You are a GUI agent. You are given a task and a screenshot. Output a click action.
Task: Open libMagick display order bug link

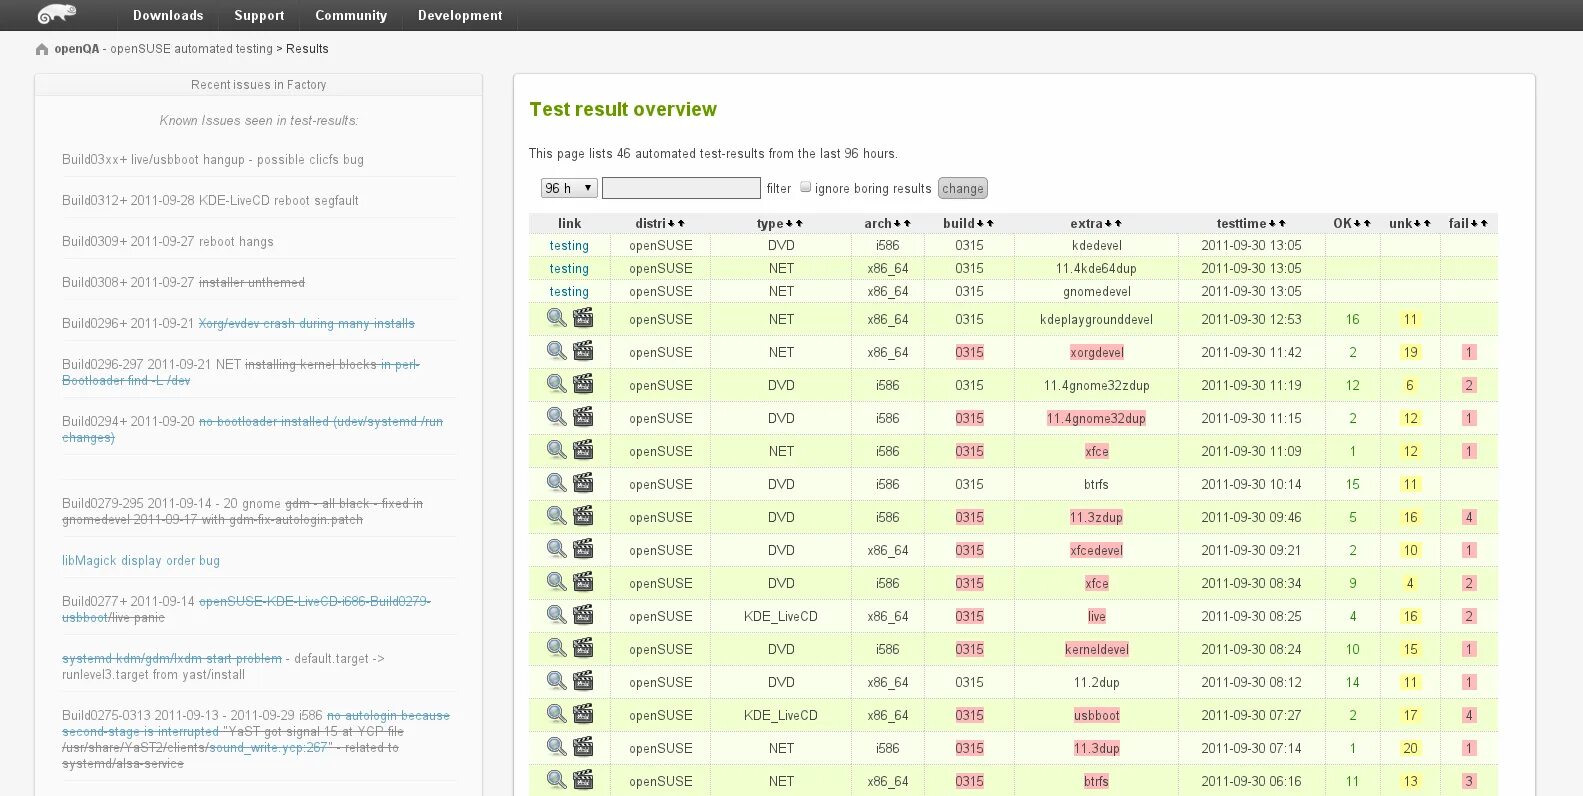[x=141, y=560]
